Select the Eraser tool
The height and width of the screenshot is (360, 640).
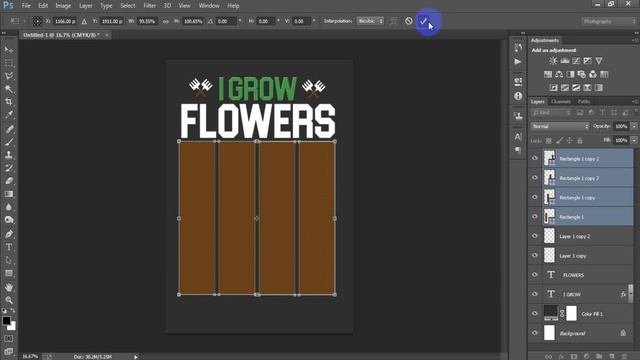[9, 181]
